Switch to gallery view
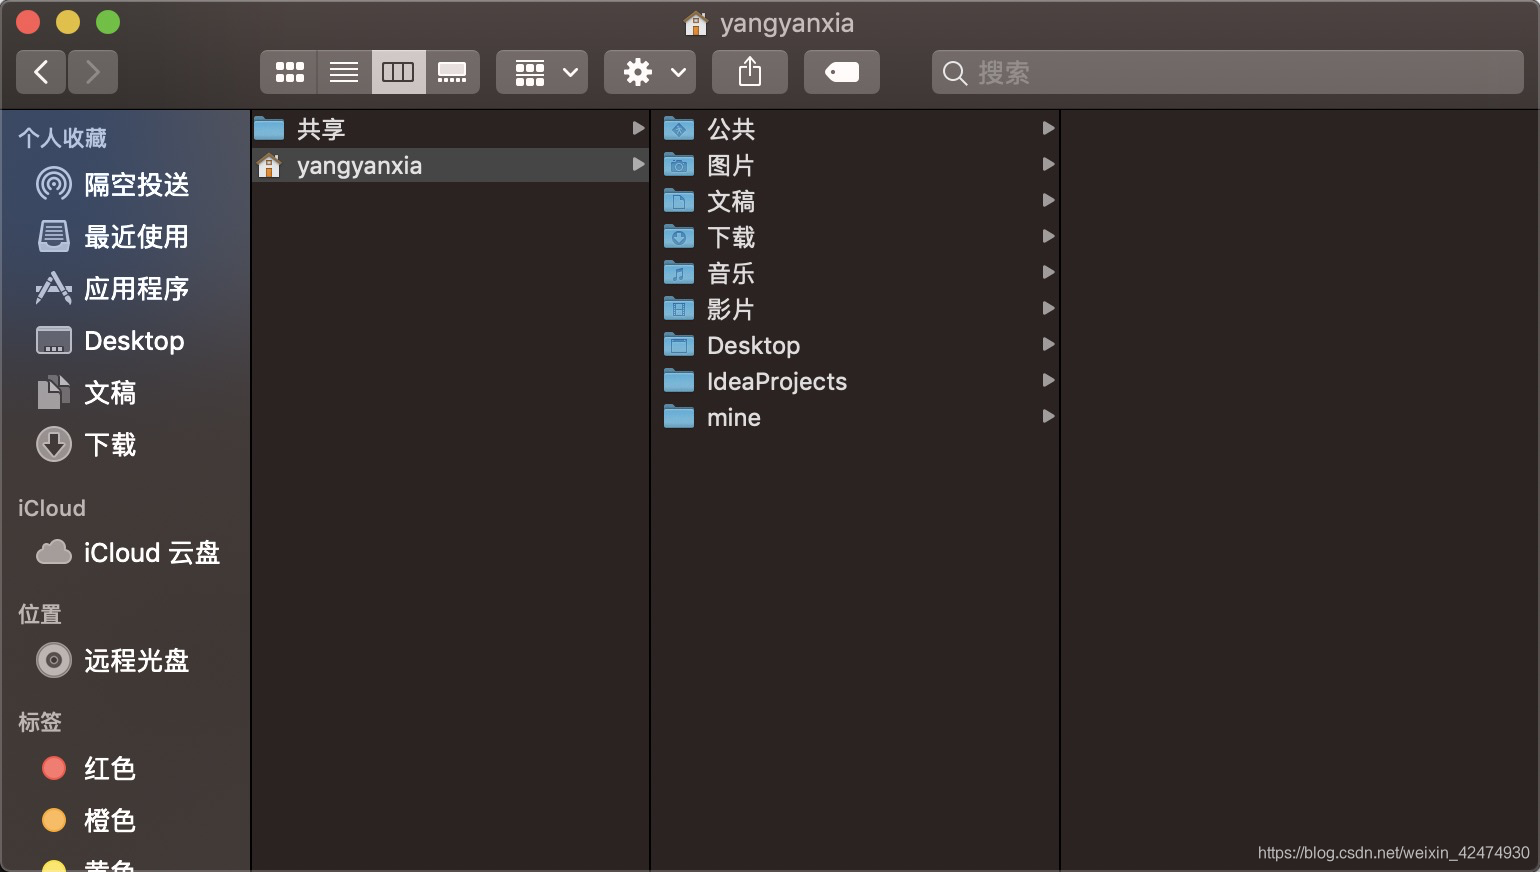This screenshot has height=872, width=1540. pos(452,72)
